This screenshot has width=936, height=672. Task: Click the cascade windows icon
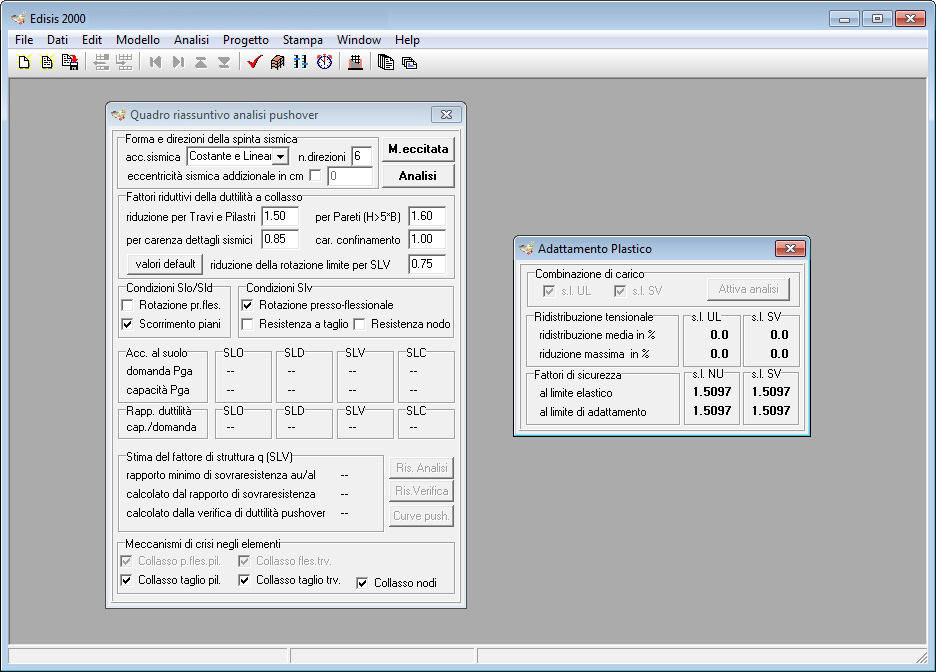(409, 62)
